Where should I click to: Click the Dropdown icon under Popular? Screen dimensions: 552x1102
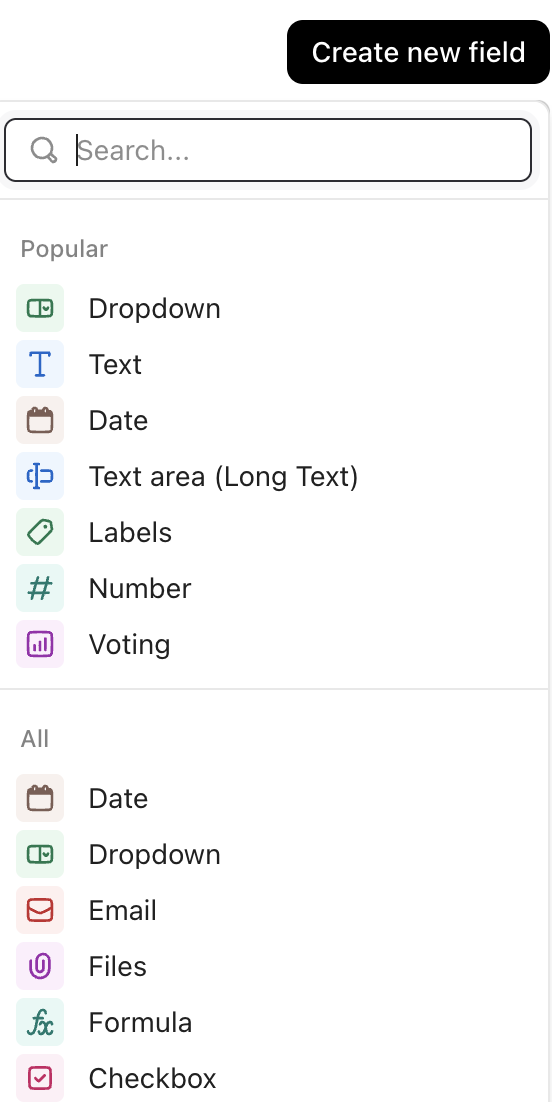[40, 308]
